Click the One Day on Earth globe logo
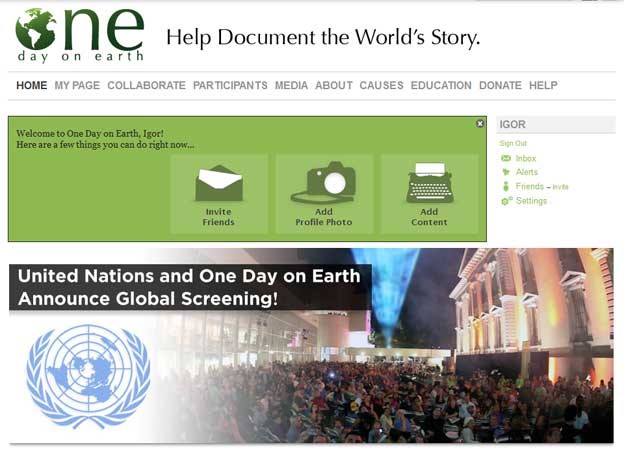The height and width of the screenshot is (449, 624). tap(79, 35)
